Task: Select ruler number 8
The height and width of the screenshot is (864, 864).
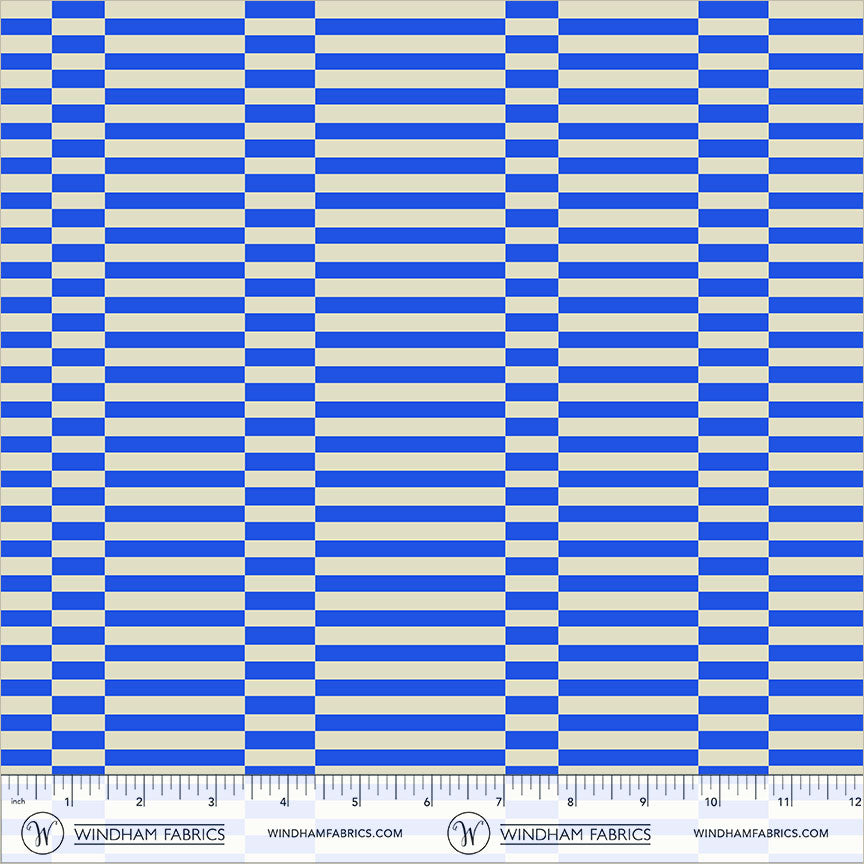Action: pyautogui.click(x=570, y=802)
